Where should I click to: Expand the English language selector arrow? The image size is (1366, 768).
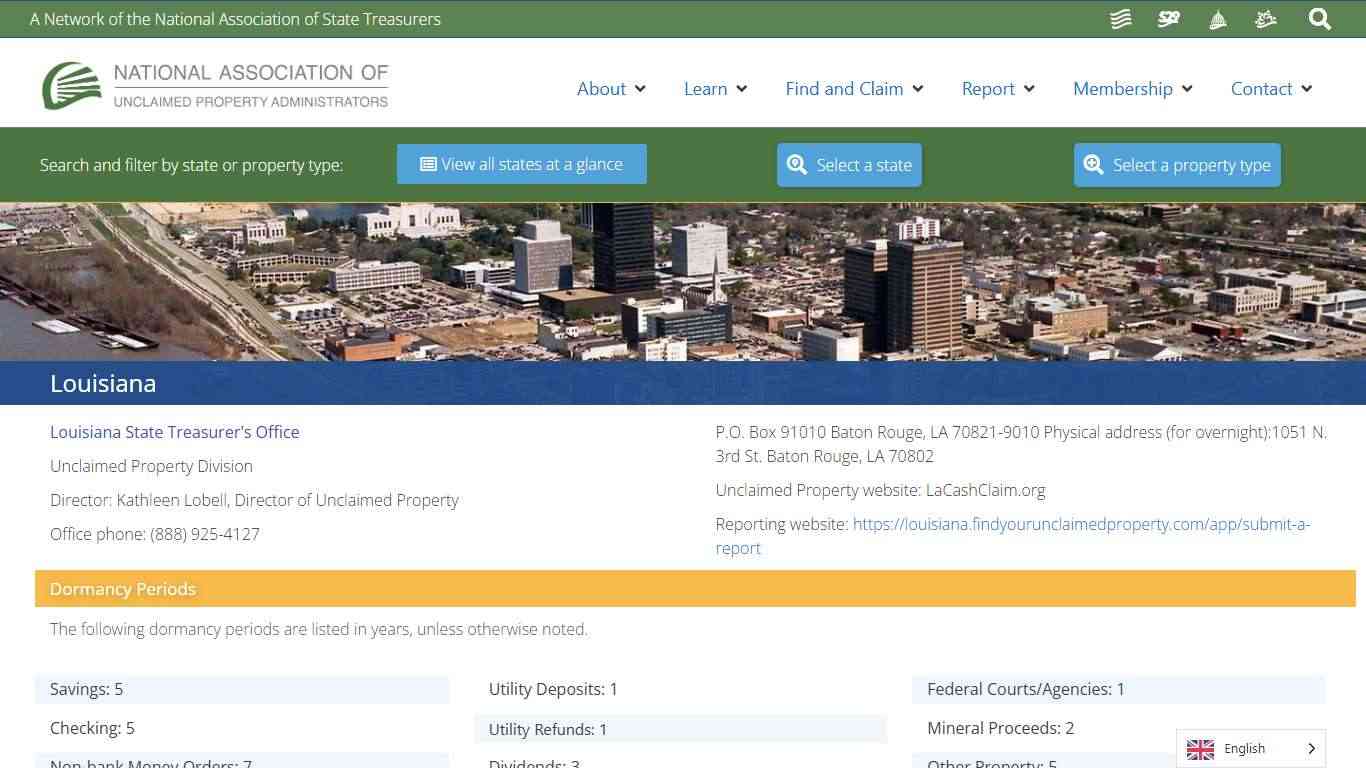(x=1311, y=748)
